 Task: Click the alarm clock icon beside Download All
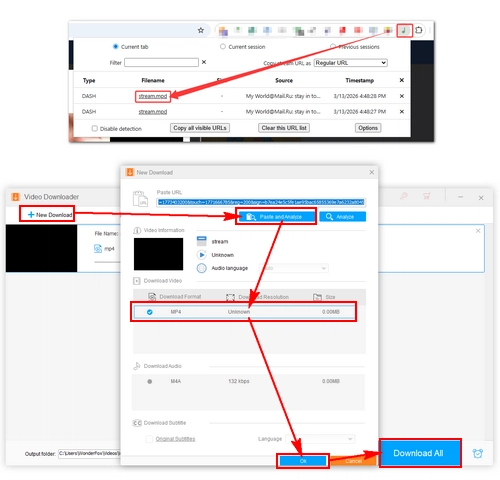coord(478,453)
